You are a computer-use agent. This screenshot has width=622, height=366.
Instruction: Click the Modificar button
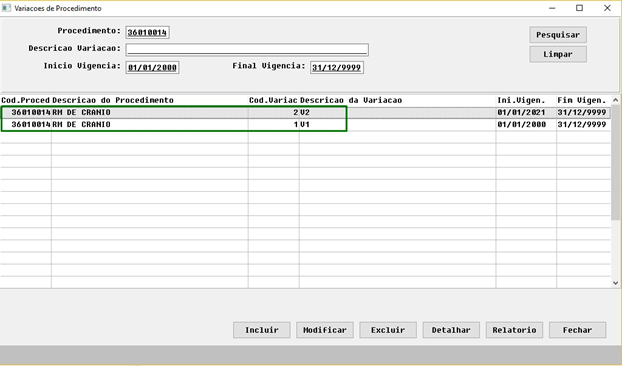tap(325, 330)
